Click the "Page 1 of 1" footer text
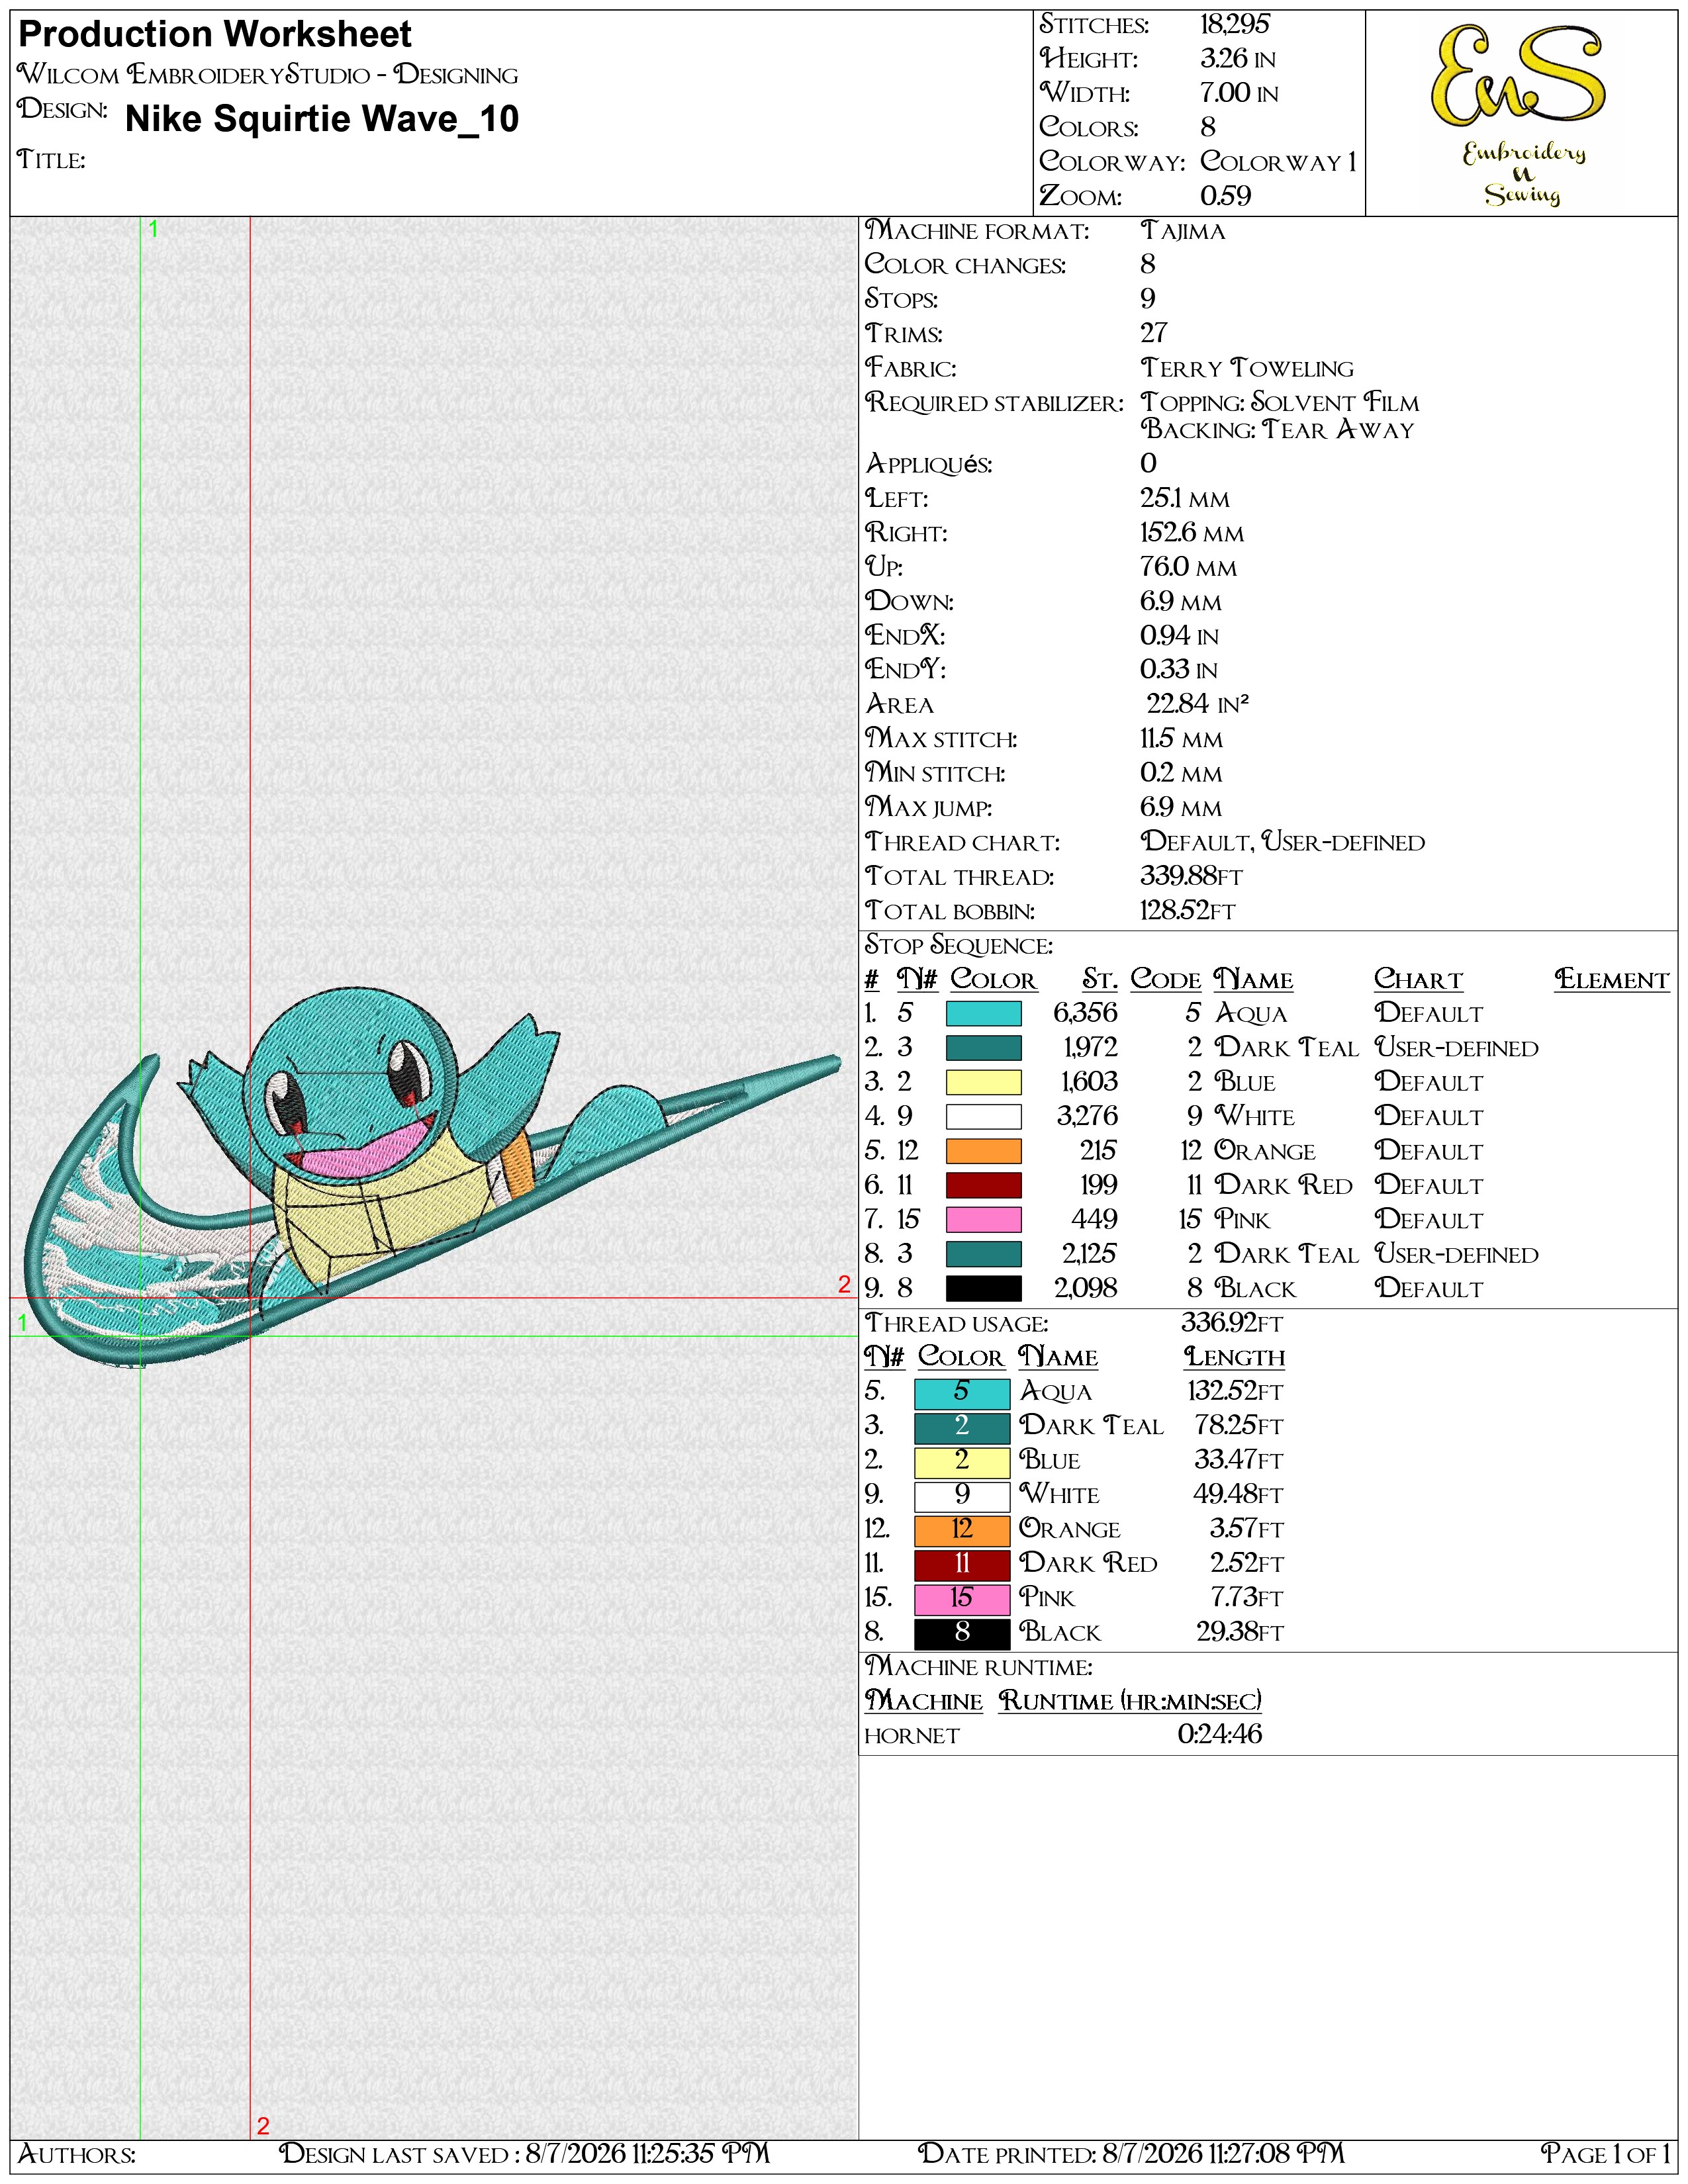The height and width of the screenshot is (2184, 1688). pos(1606,2155)
